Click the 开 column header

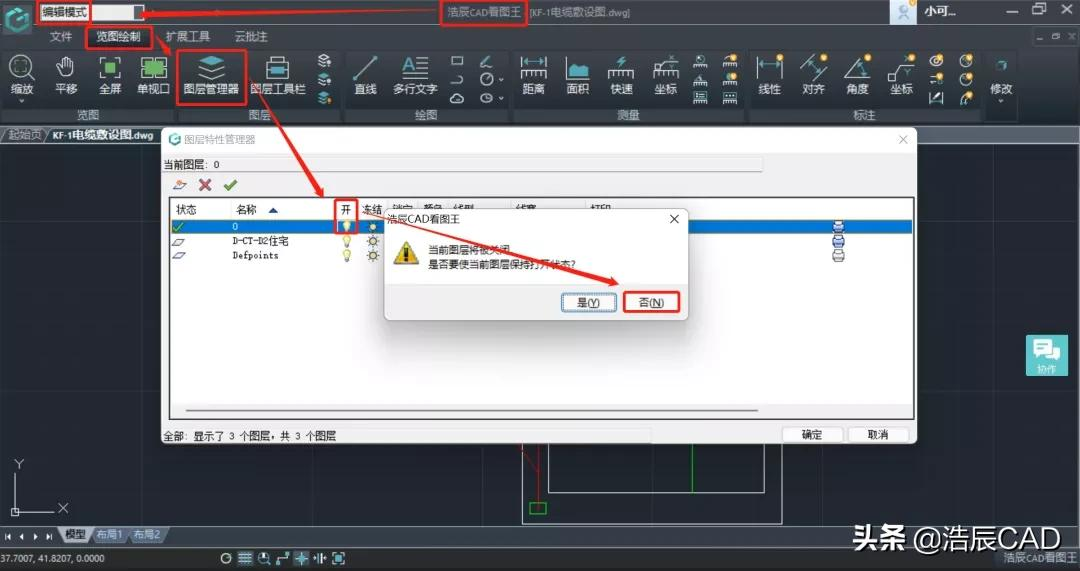tap(346, 209)
